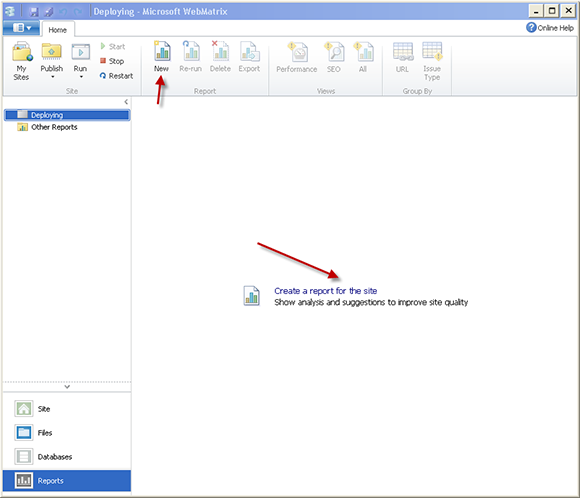
Task: Switch to the SEO view
Action: [x=334, y=57]
